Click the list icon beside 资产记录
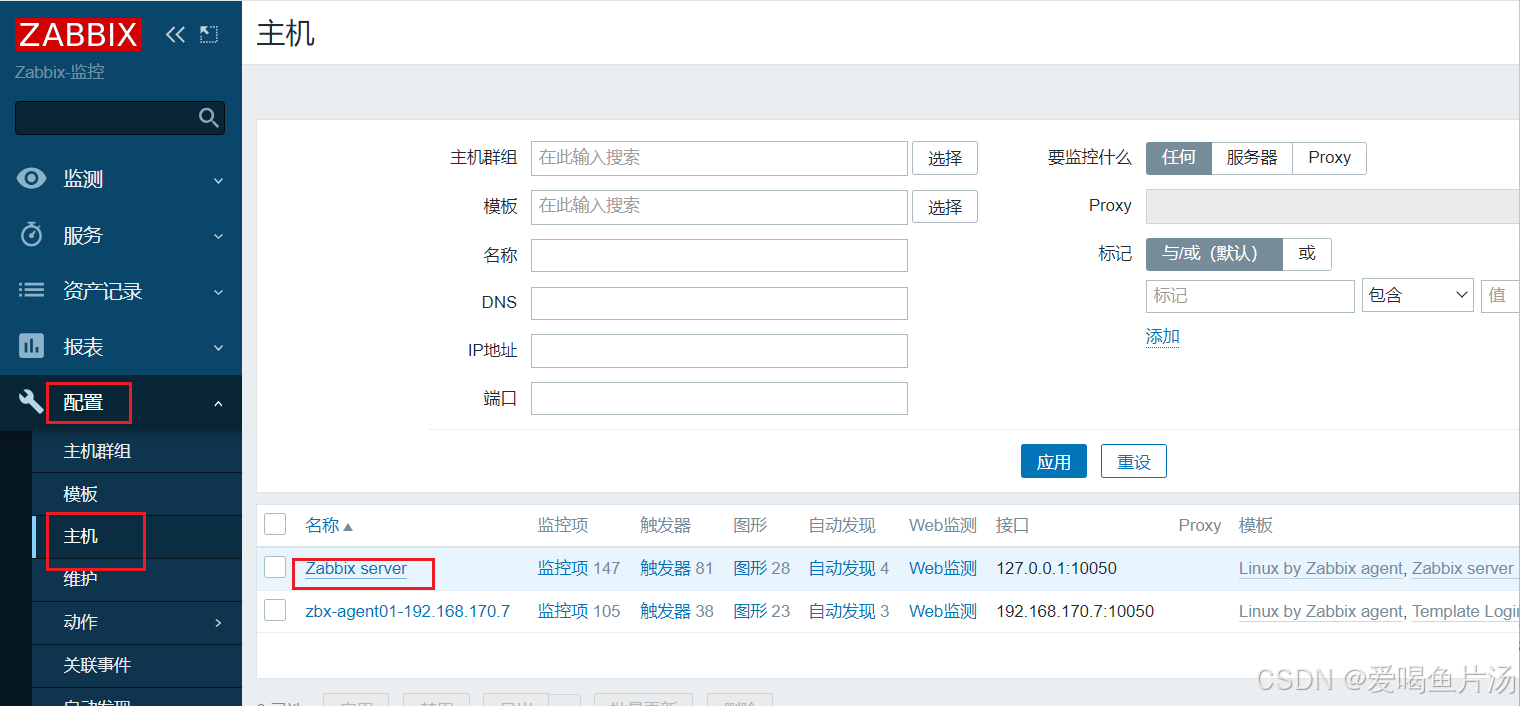The width and height of the screenshot is (1520, 706). click(x=32, y=291)
